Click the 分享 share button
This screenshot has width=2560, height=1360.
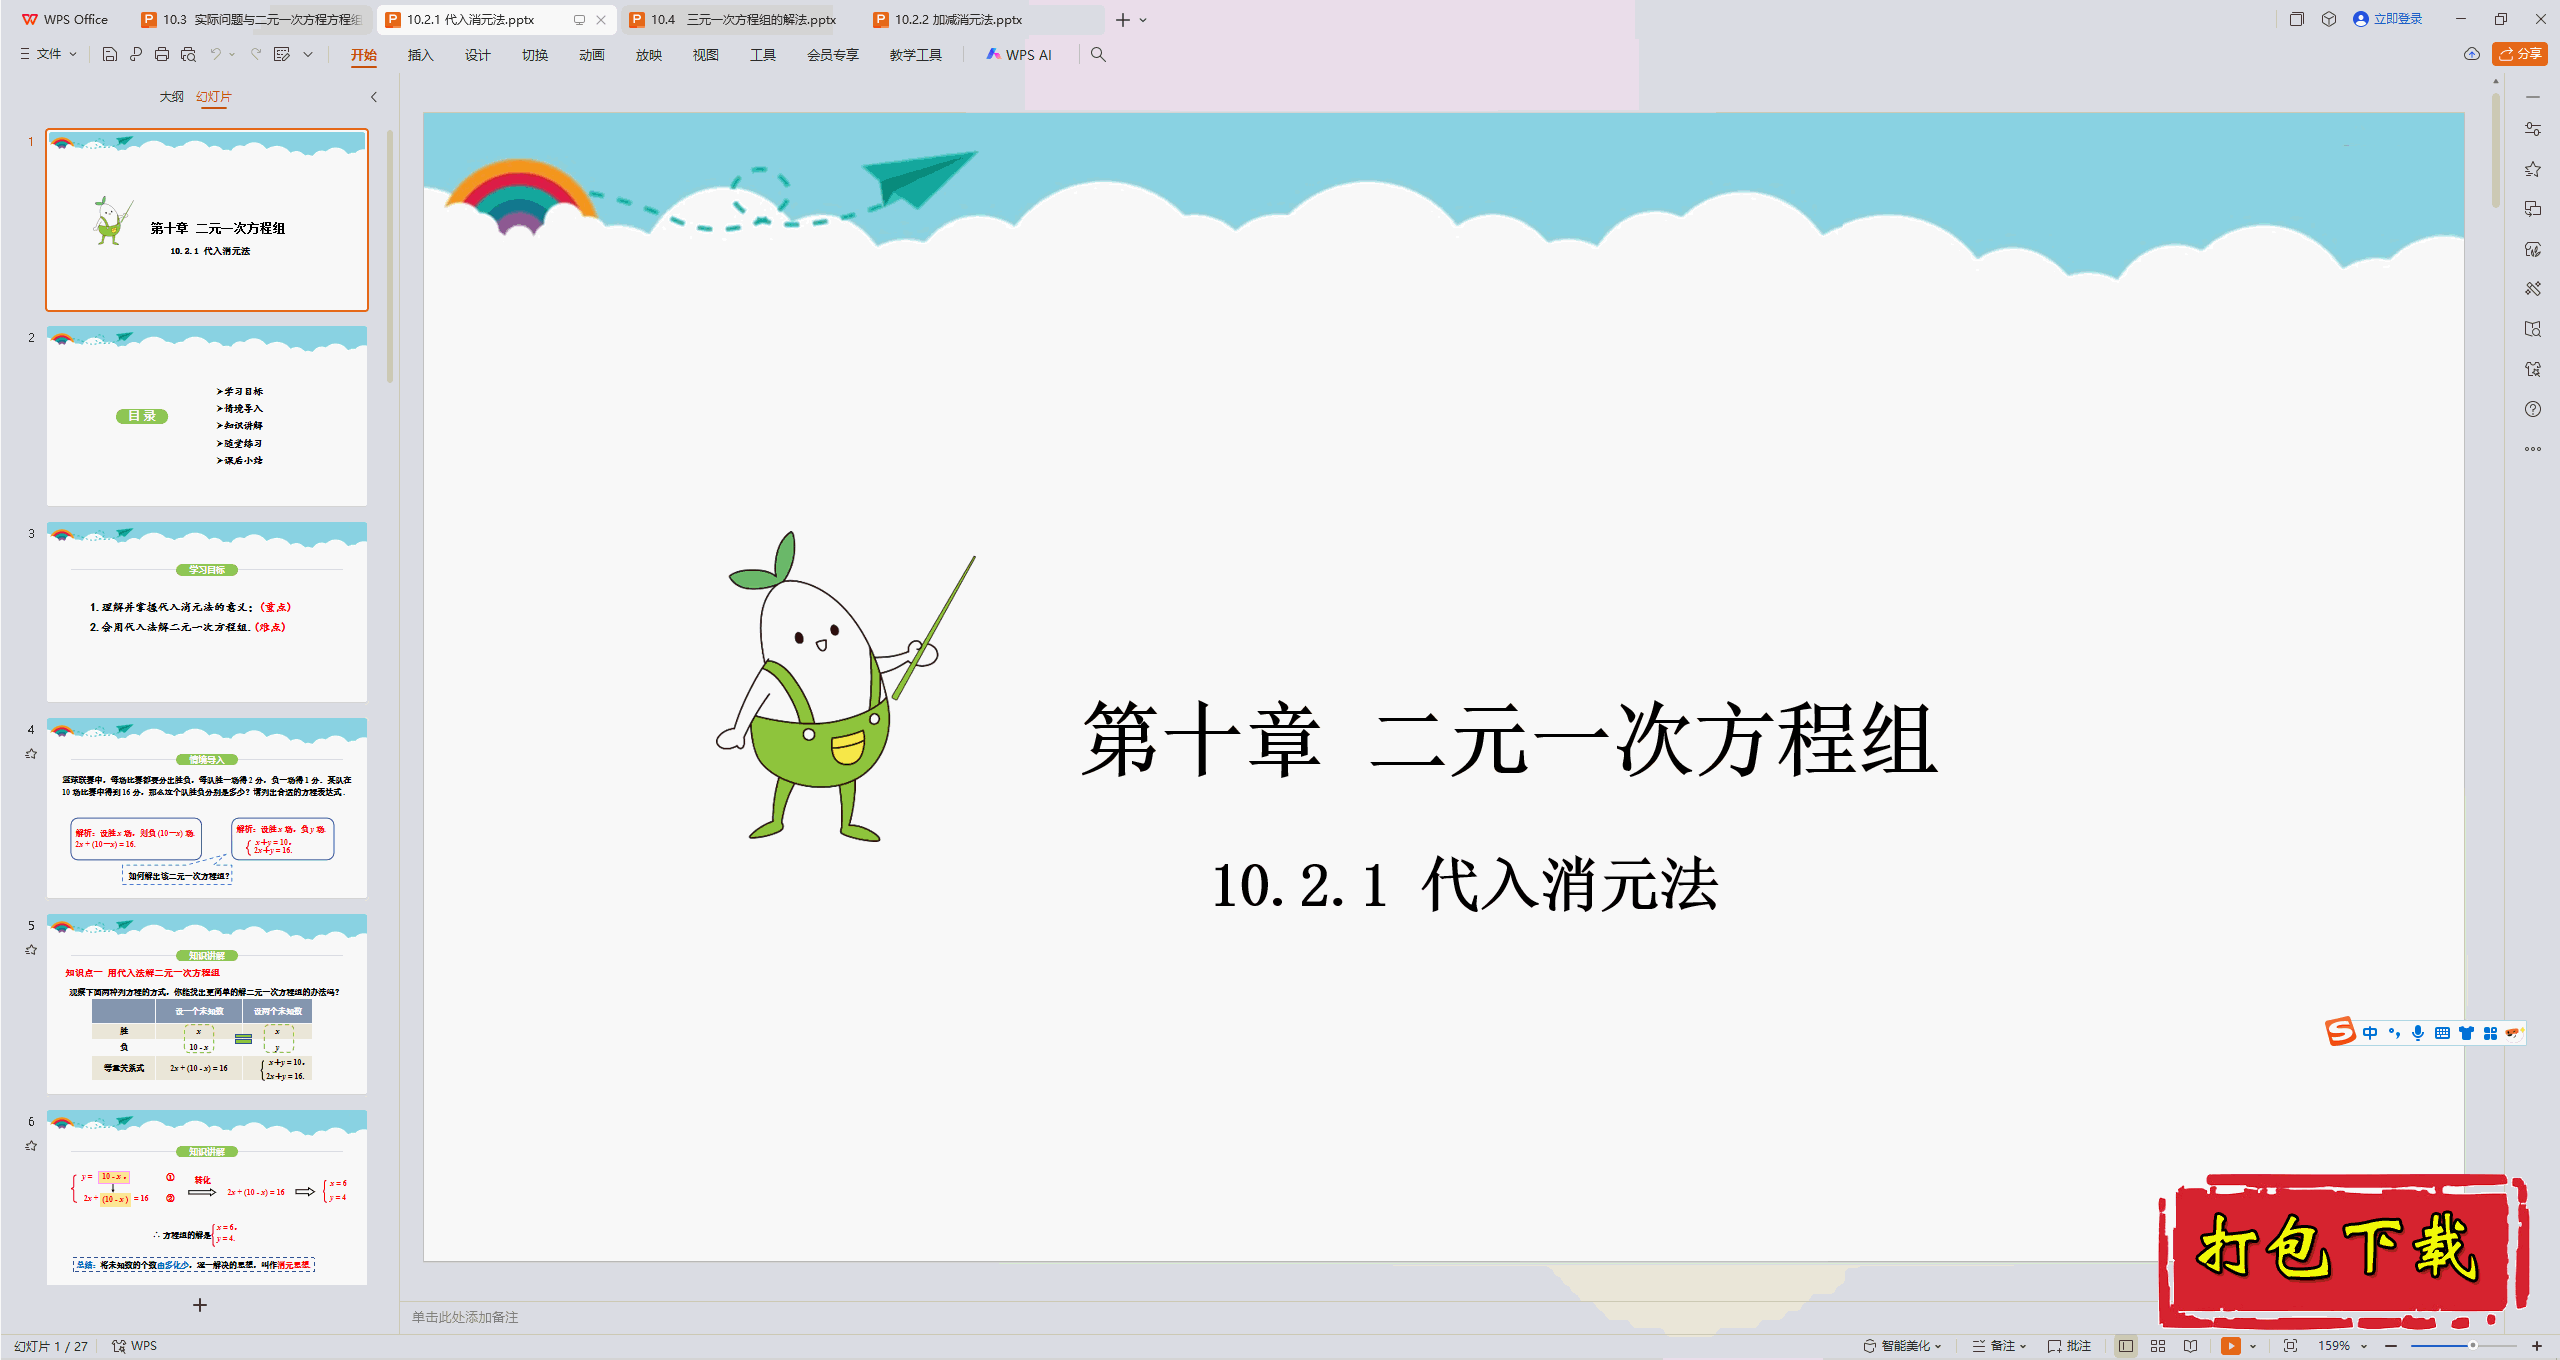[x=2520, y=54]
